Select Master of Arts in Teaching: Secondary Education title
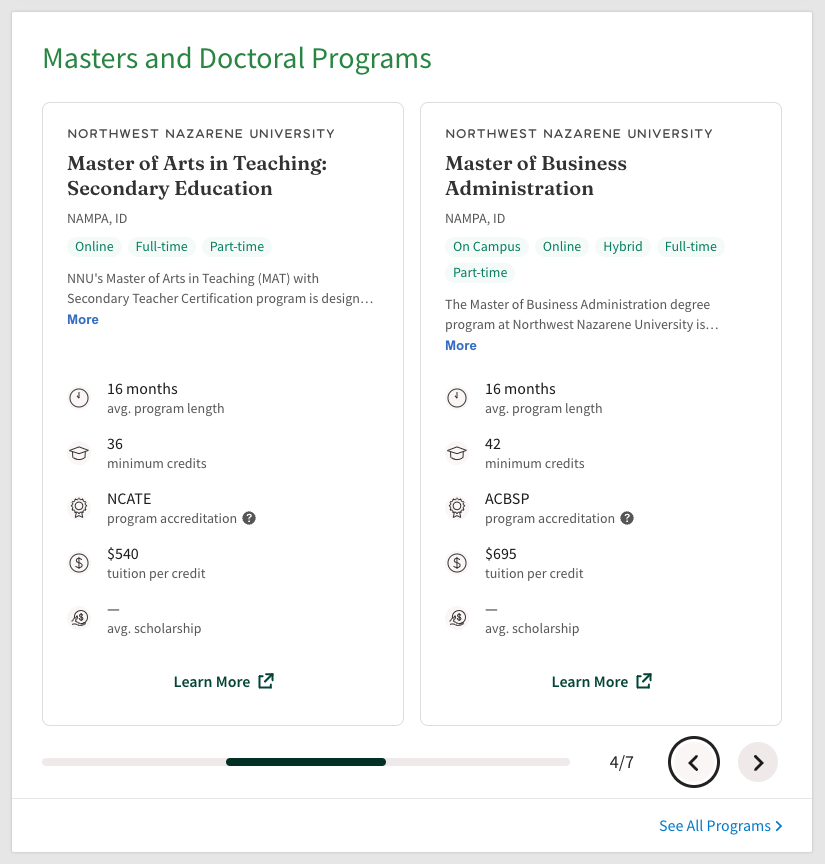Image resolution: width=825 pixels, height=864 pixels. (197, 176)
